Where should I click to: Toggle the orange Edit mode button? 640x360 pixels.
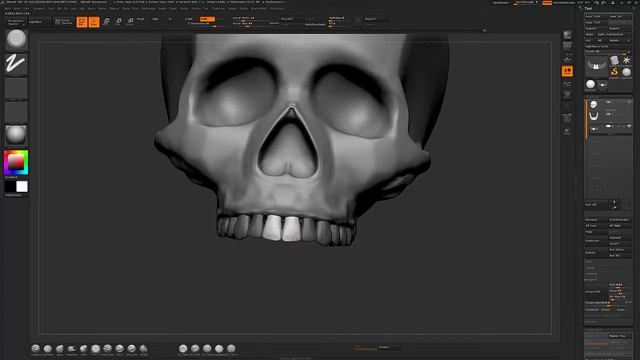click(82, 22)
